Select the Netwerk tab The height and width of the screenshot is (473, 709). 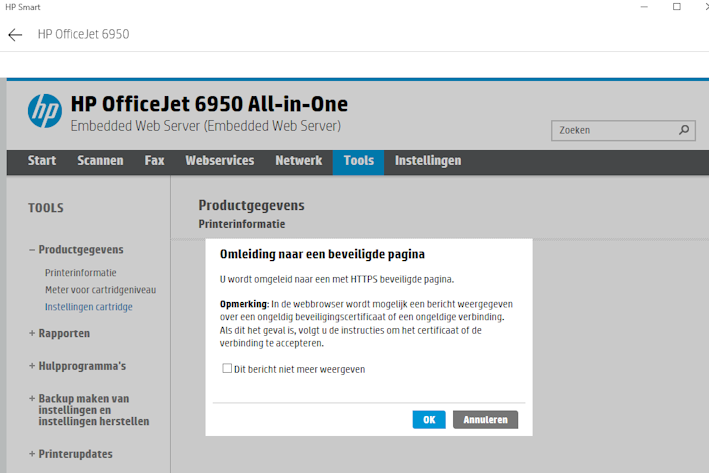tap(299, 161)
